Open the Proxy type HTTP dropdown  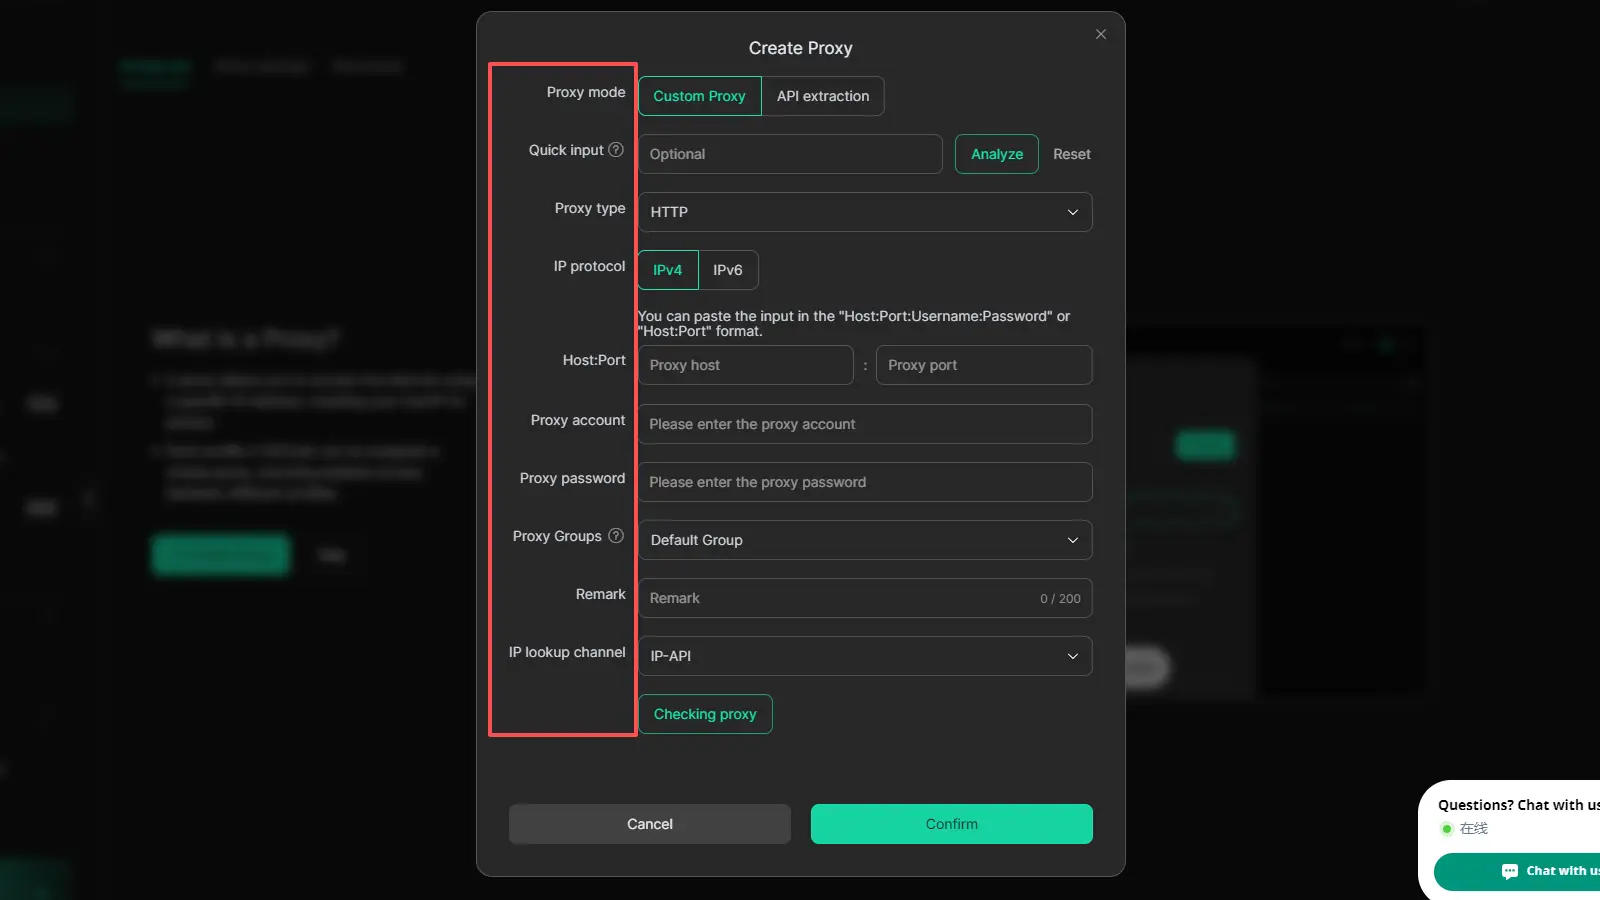pyautogui.click(x=865, y=212)
